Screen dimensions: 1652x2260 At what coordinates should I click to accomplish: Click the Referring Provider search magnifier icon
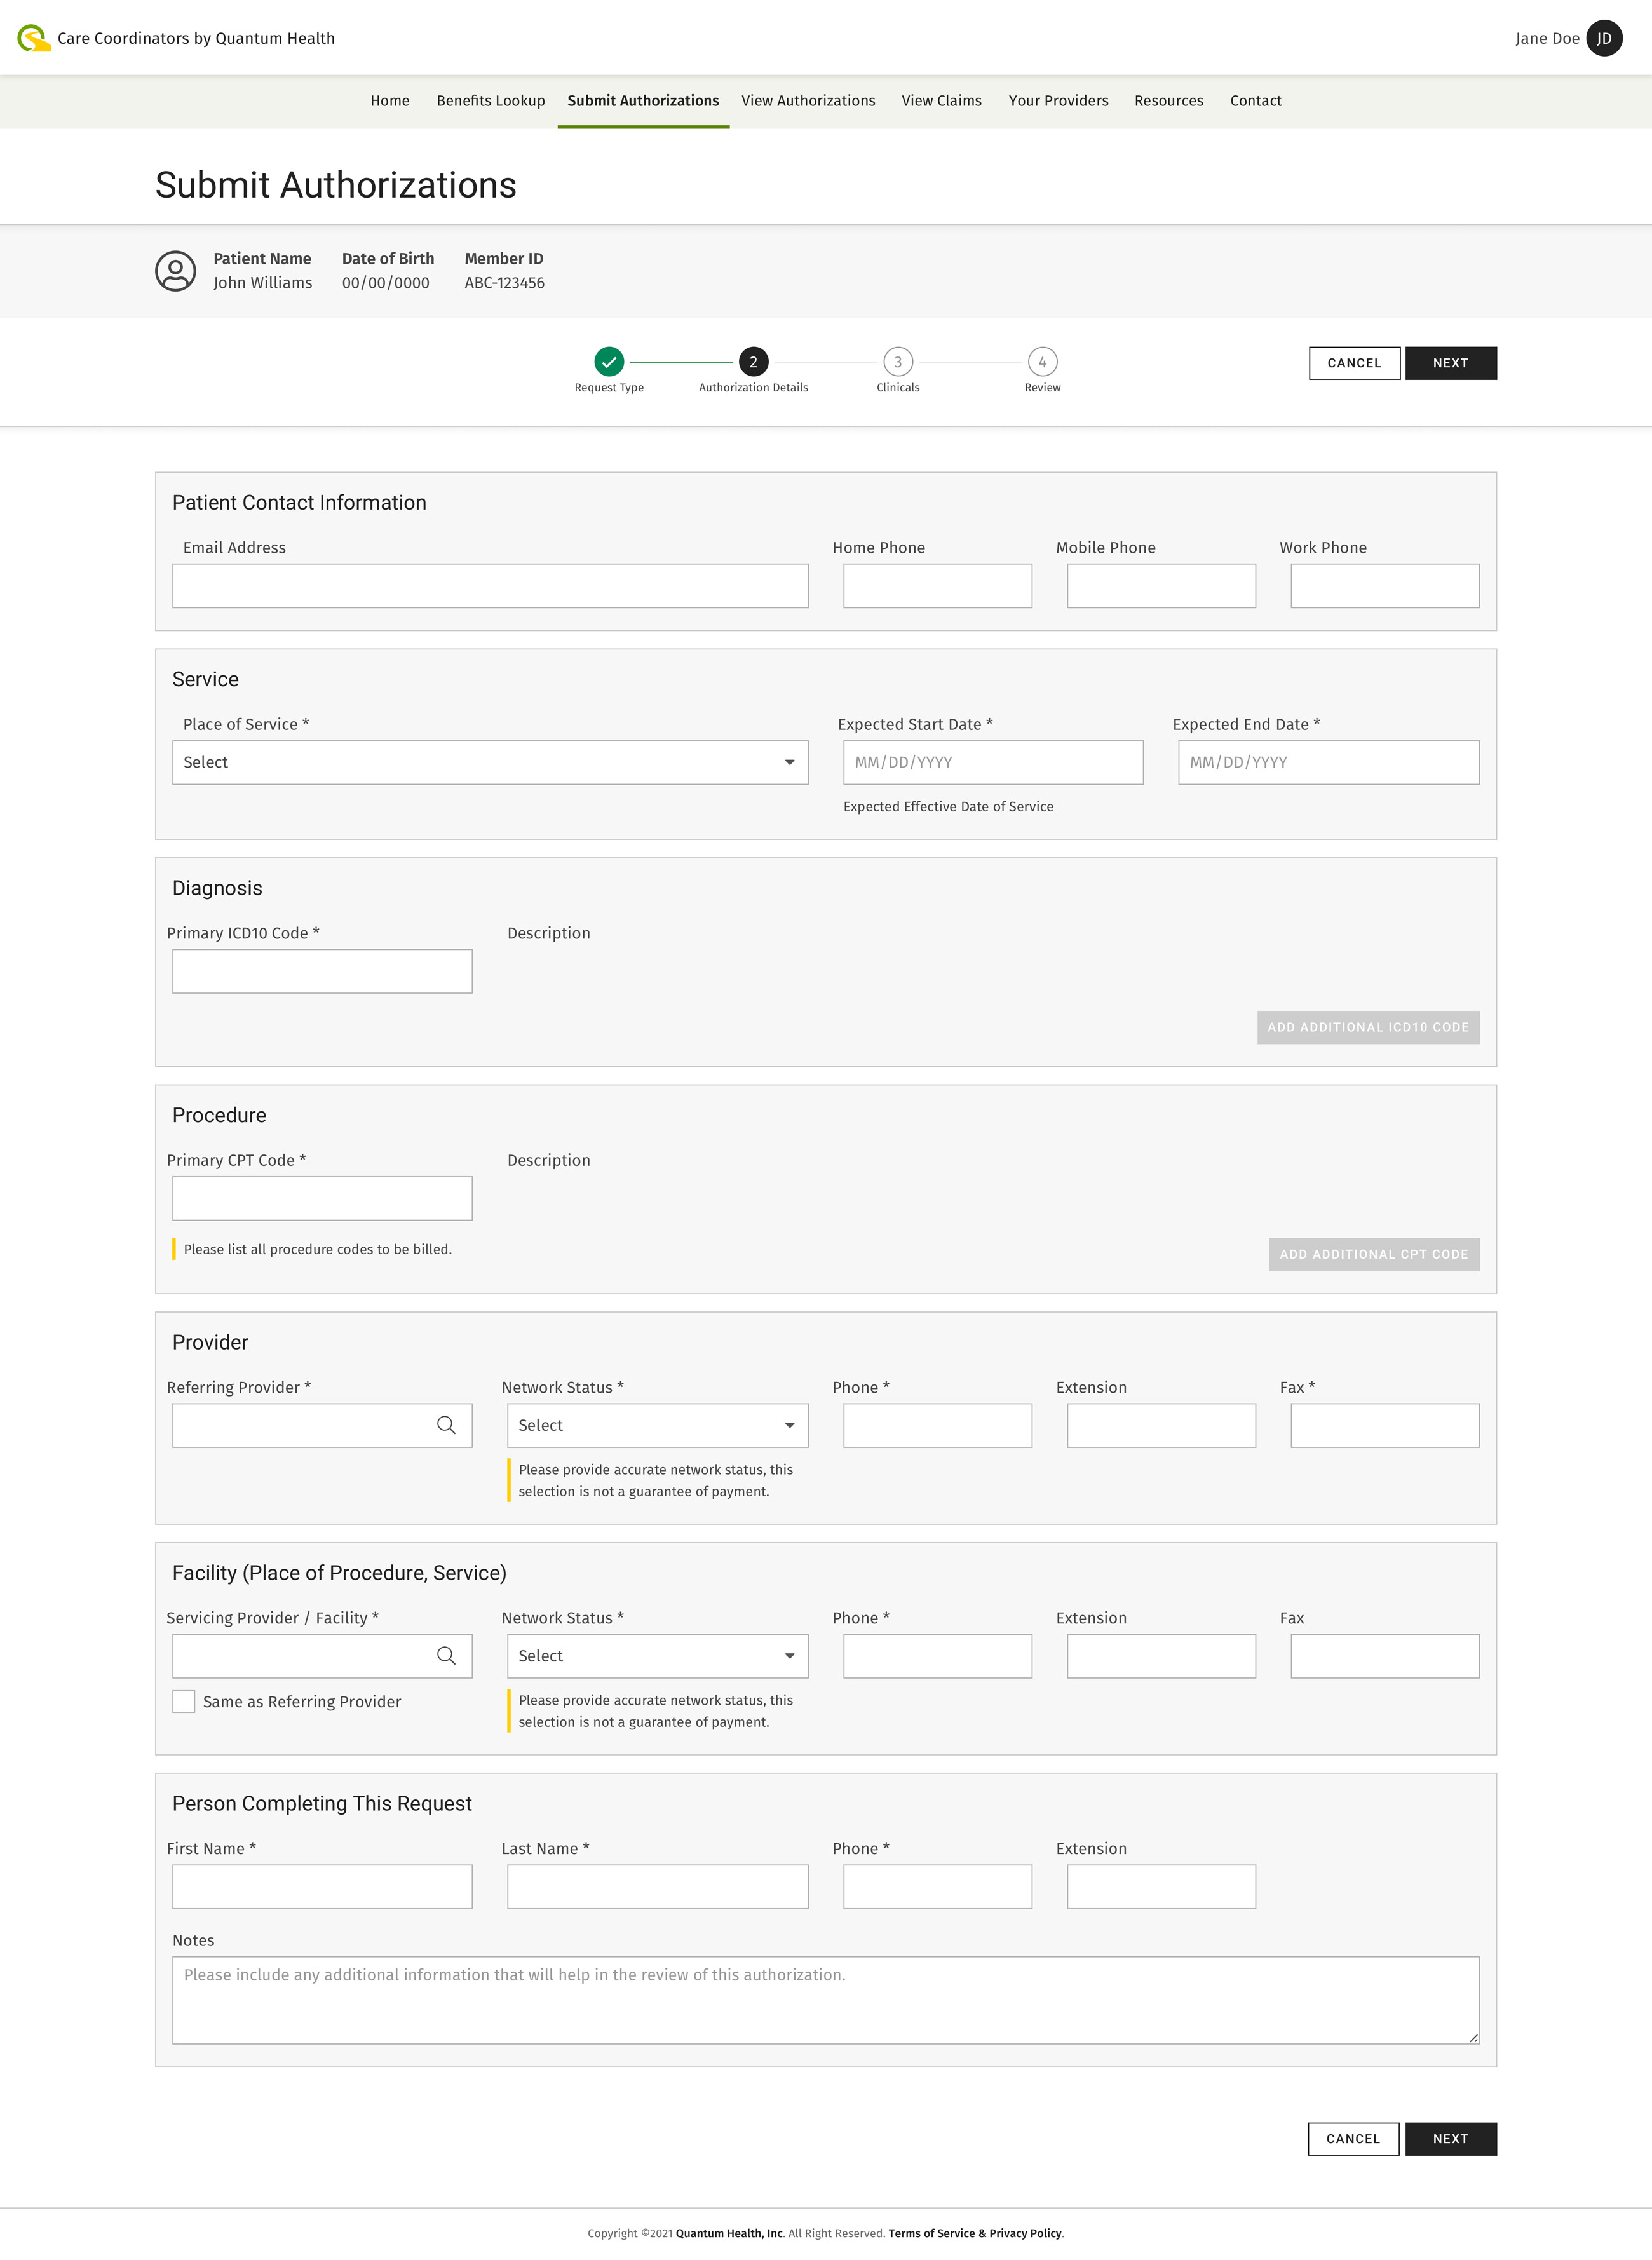pos(446,1425)
